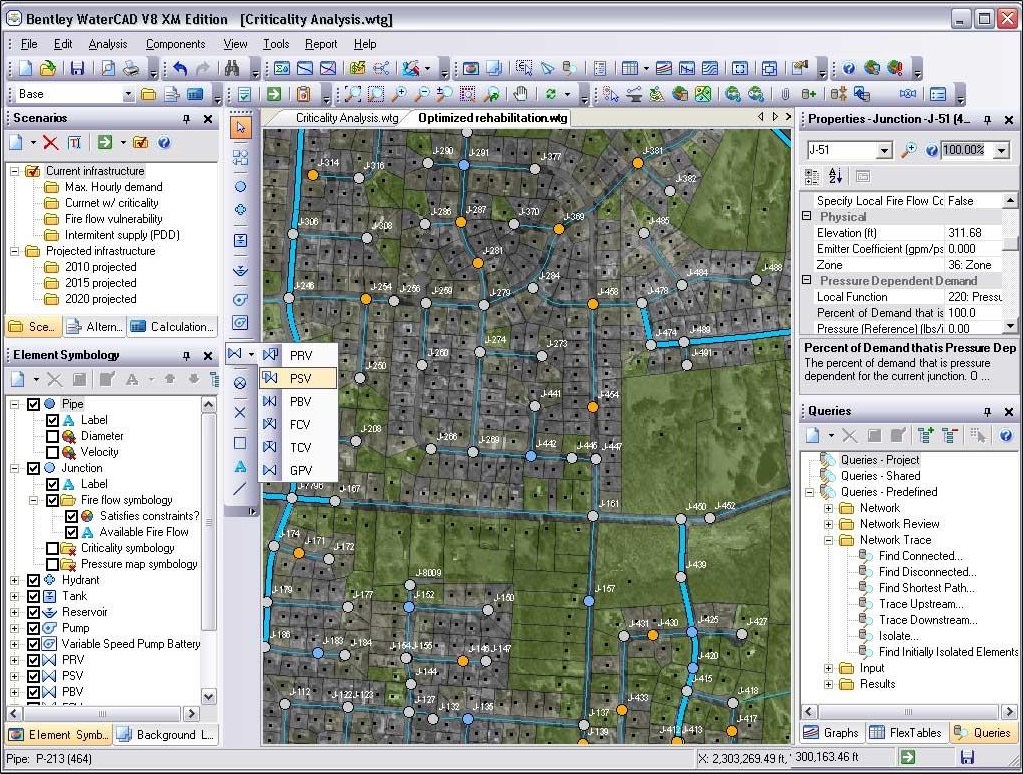Select the arrow Select tool in layout toolbar
The image size is (1023, 774).
[x=240, y=127]
